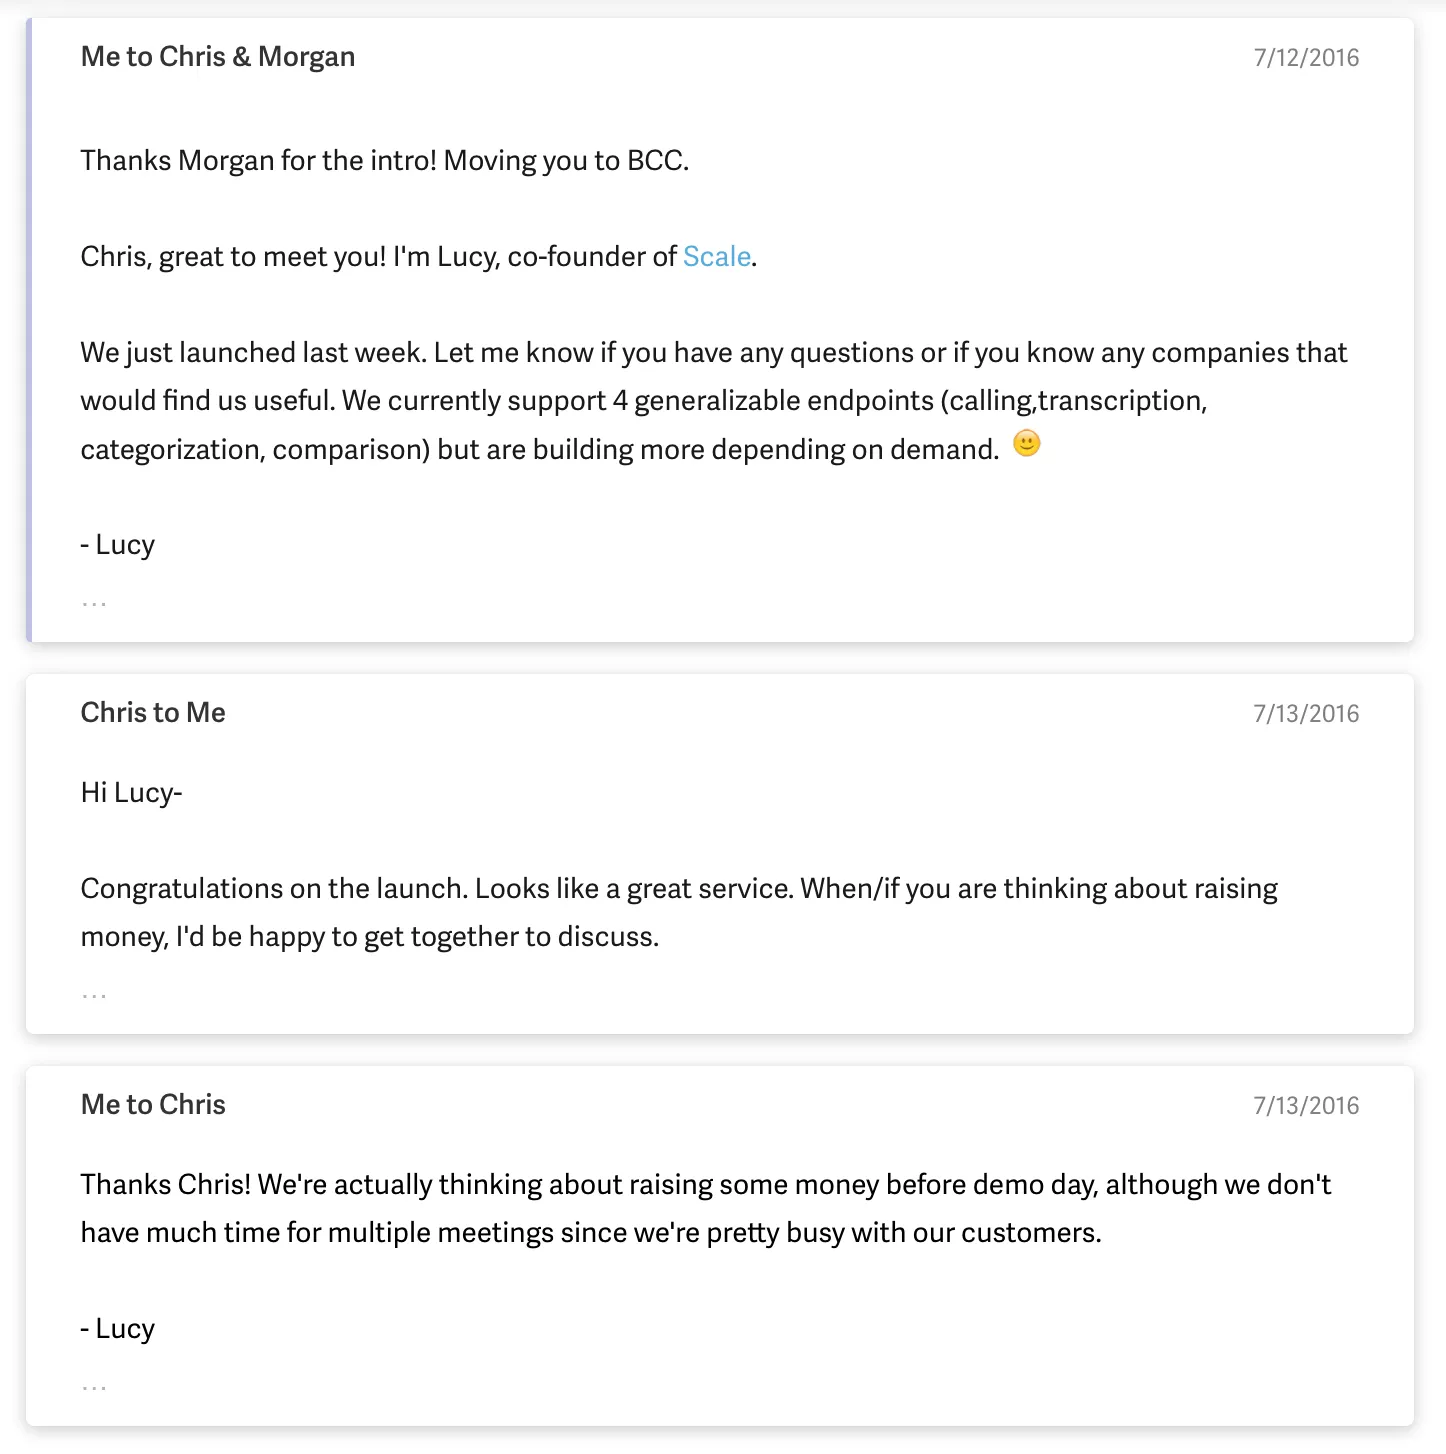Click the 'Congratulations on the launch' paragraph
This screenshot has height=1454, width=1446.
(678, 913)
